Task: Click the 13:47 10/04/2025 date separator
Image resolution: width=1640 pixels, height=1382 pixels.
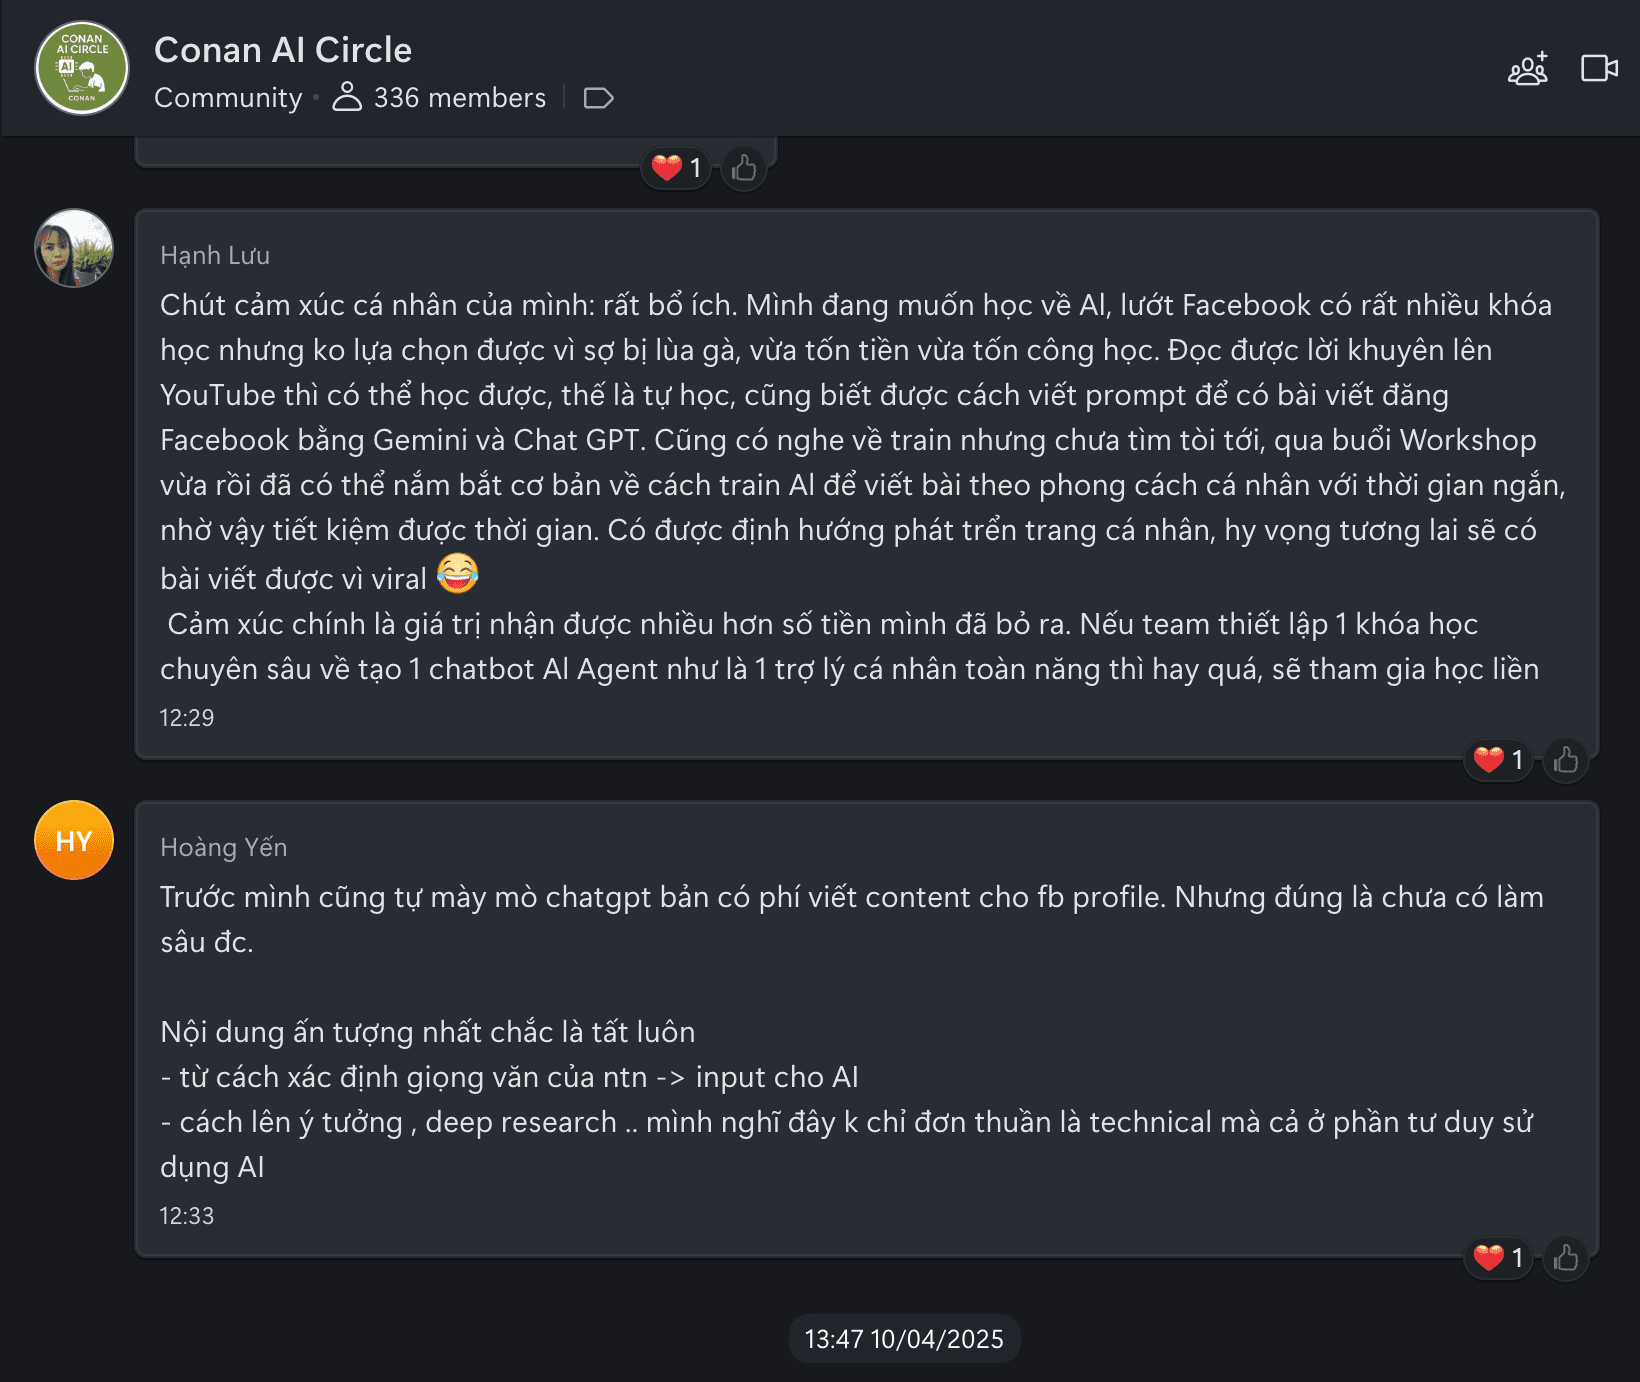Action: pos(904,1339)
